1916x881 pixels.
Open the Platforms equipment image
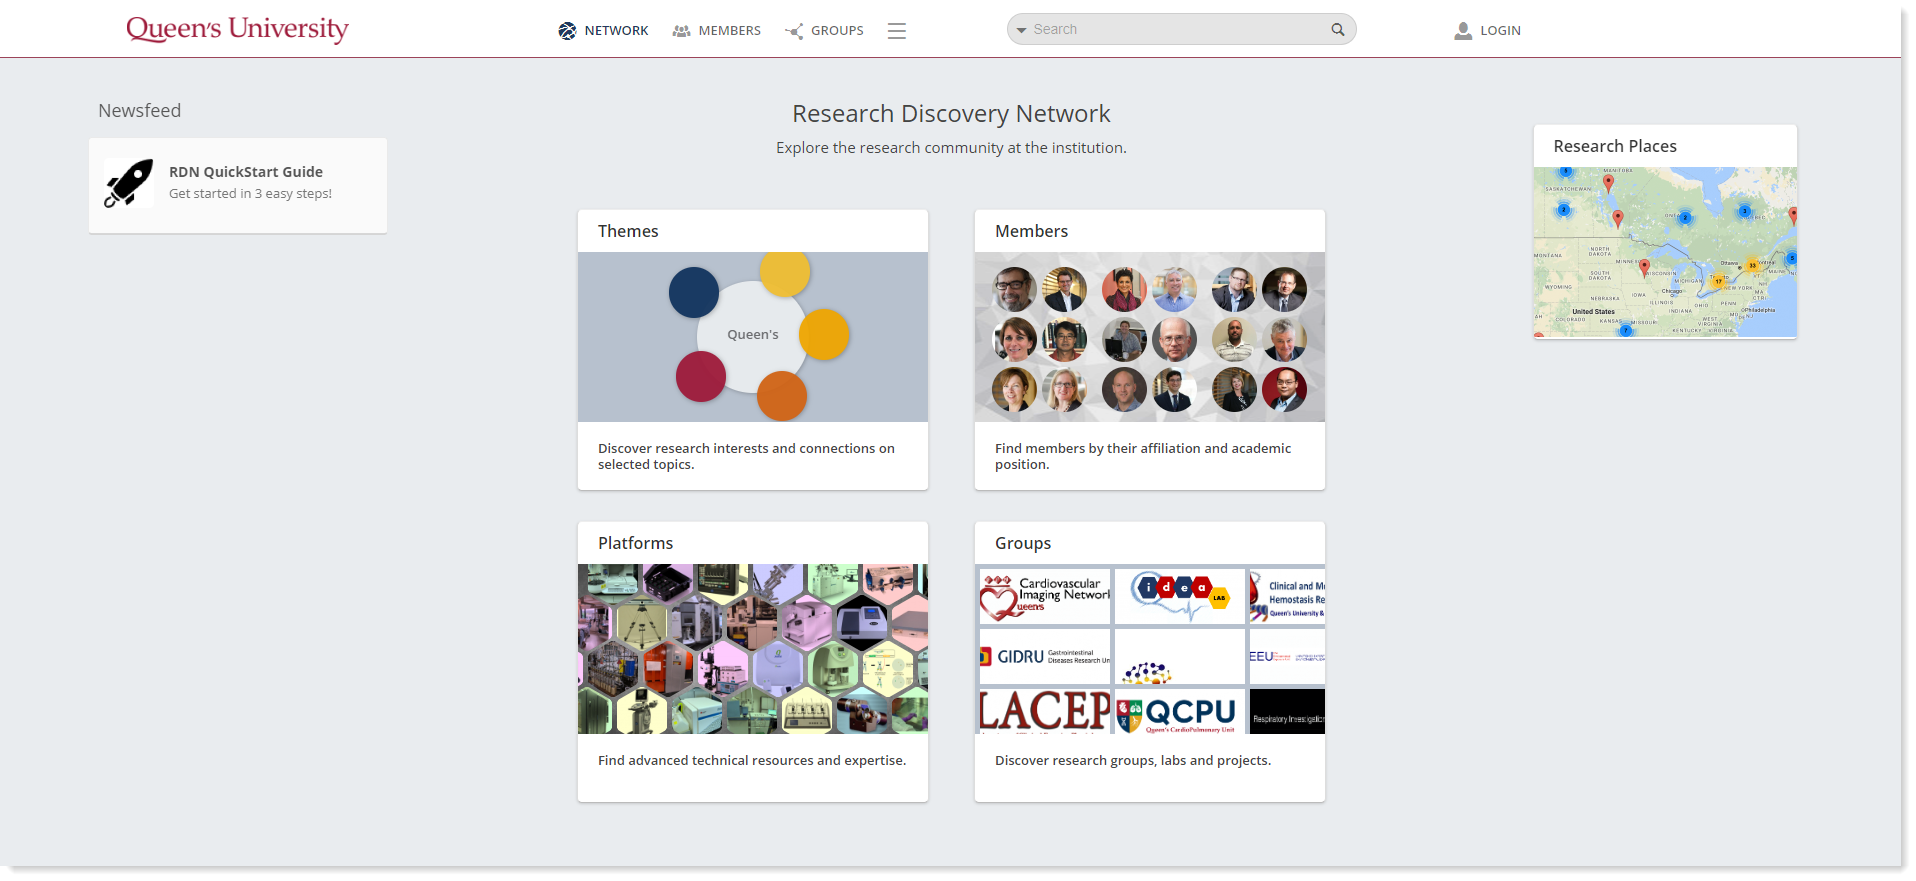tap(753, 649)
